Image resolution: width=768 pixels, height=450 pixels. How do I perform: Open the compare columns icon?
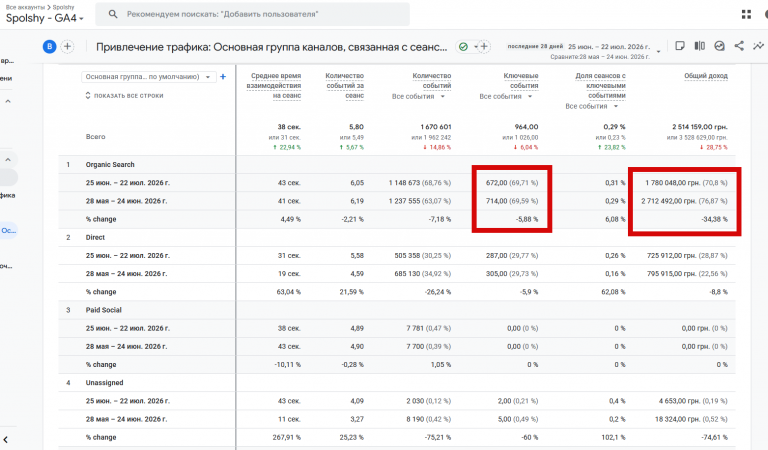pos(699,46)
